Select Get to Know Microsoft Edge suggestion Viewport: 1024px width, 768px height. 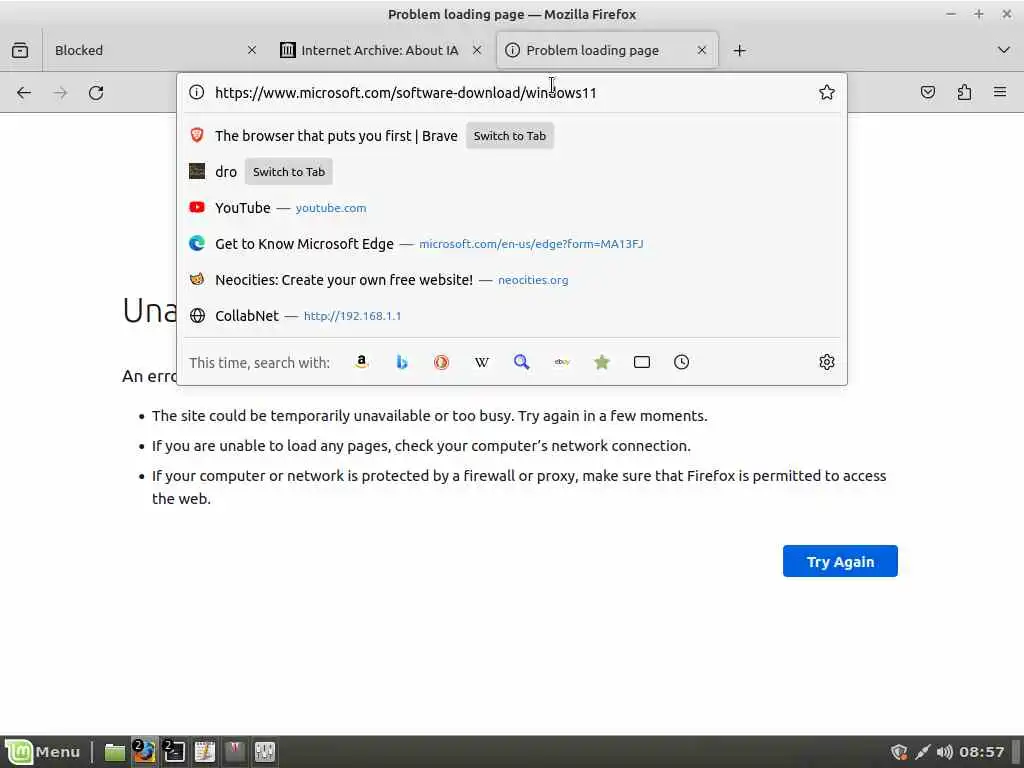pyautogui.click(x=512, y=244)
